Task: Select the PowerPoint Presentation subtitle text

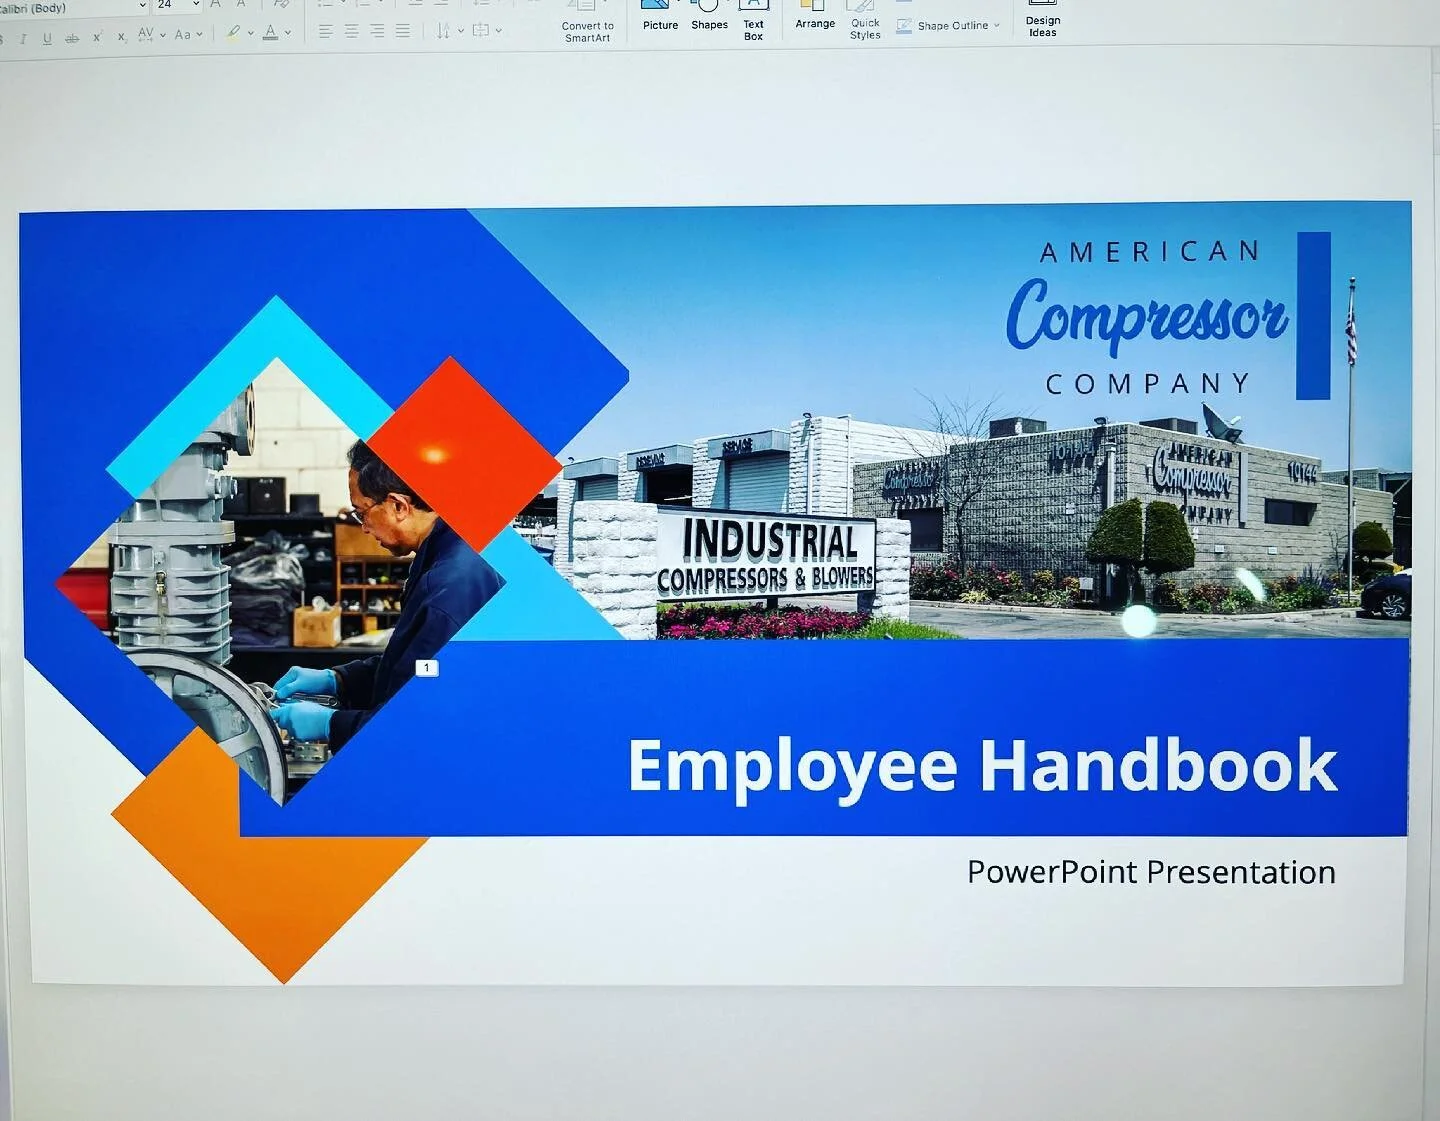Action: tap(1151, 873)
